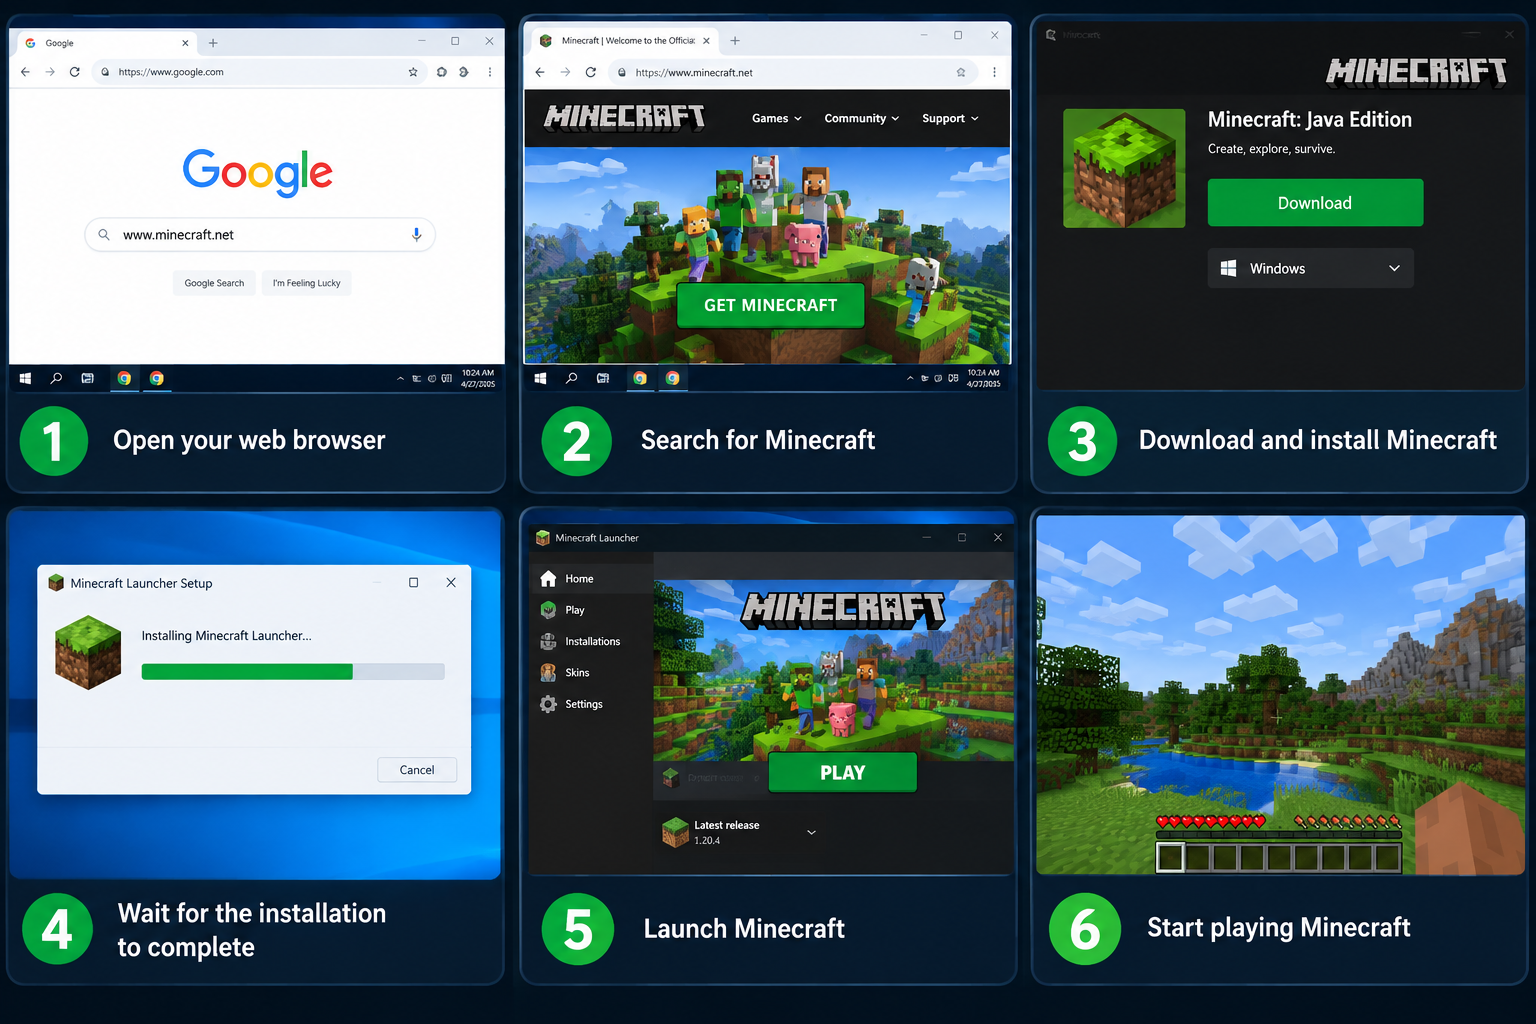Click the 10:24 AM clock below the Google window
The height and width of the screenshot is (1024, 1536).
point(478,378)
